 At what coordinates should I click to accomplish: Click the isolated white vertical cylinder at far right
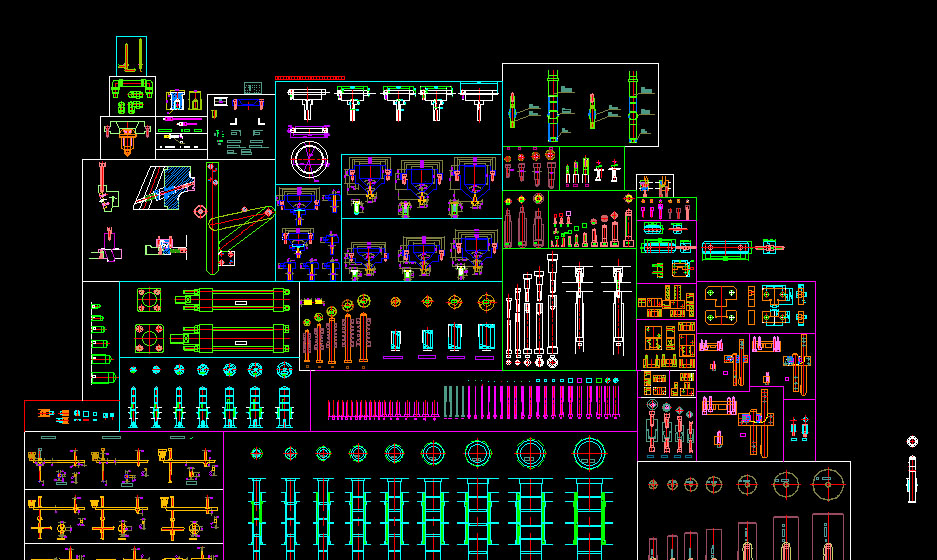pyautogui.click(x=912, y=479)
